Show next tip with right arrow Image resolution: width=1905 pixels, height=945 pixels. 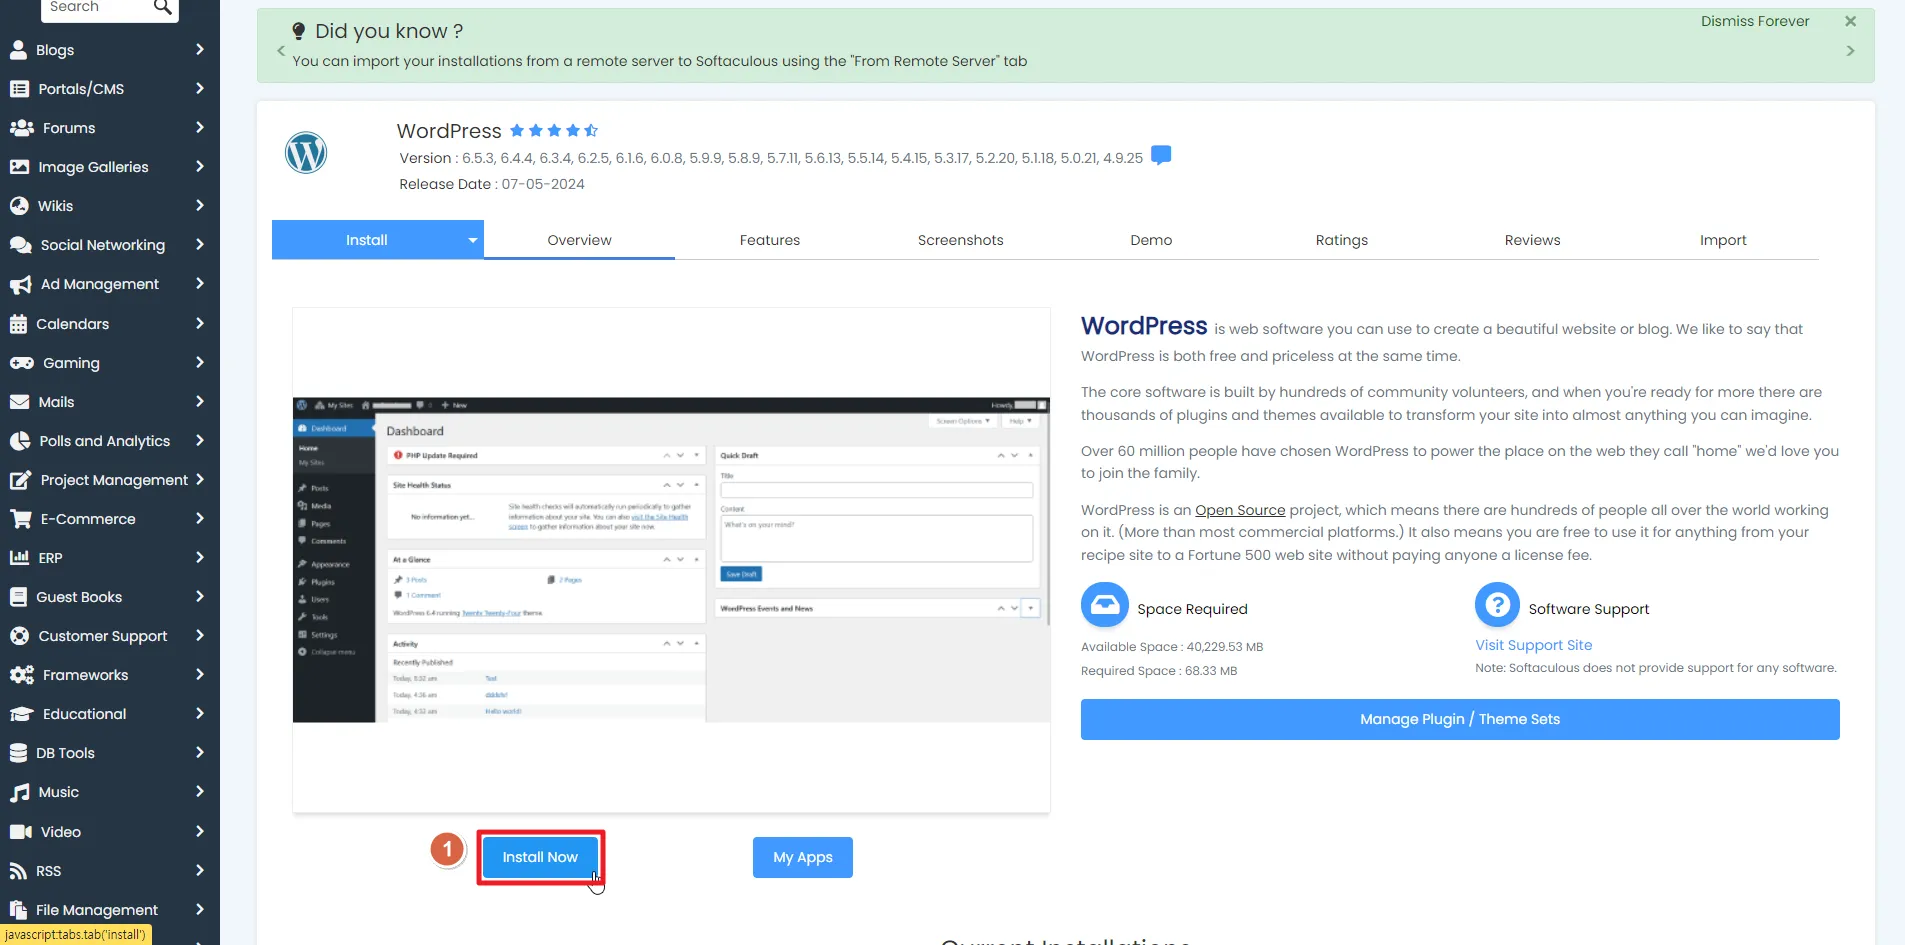(x=1850, y=51)
